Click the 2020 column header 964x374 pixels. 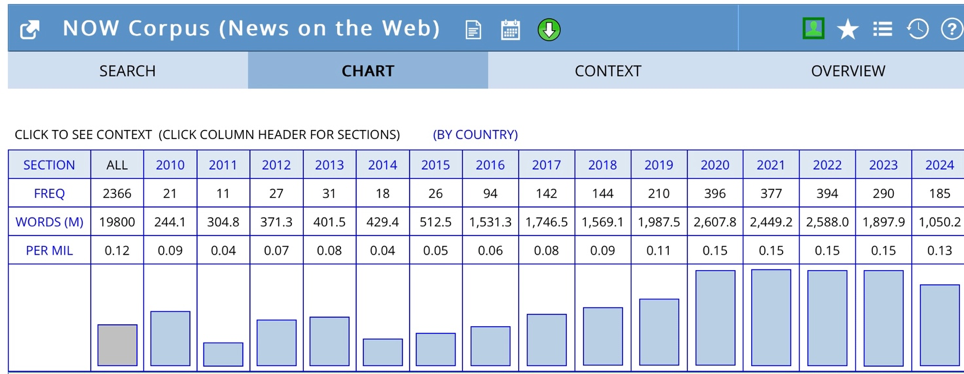715,165
